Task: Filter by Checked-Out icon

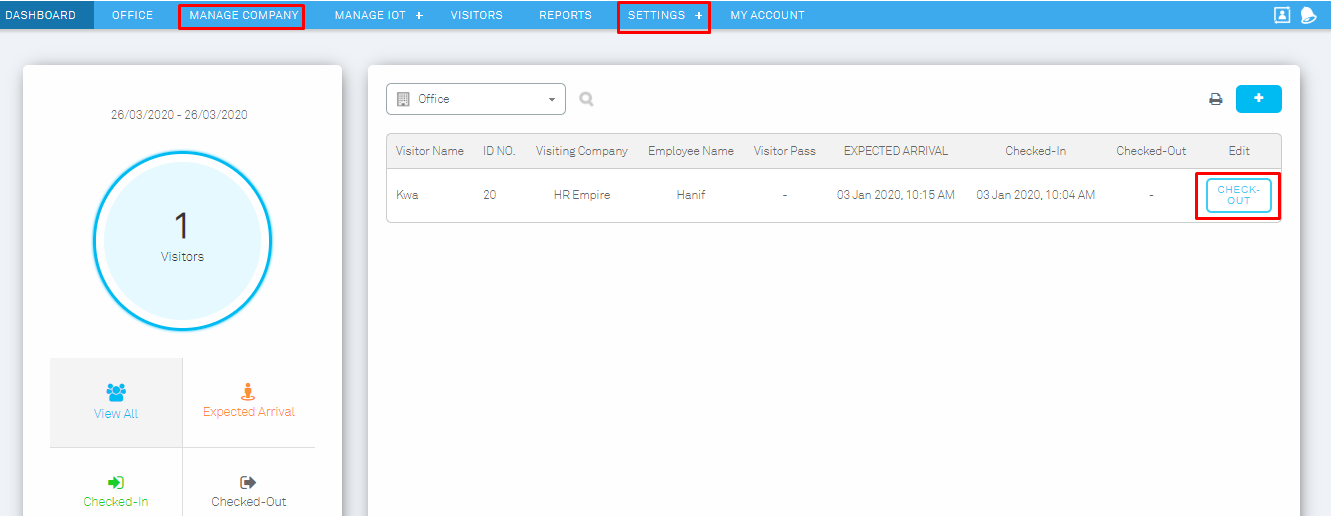Action: [249, 482]
